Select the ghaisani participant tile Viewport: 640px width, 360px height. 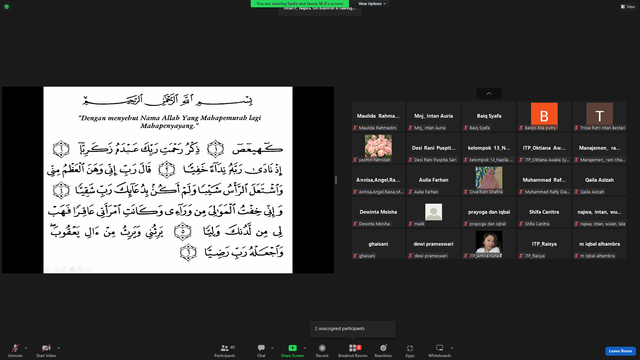point(378,244)
